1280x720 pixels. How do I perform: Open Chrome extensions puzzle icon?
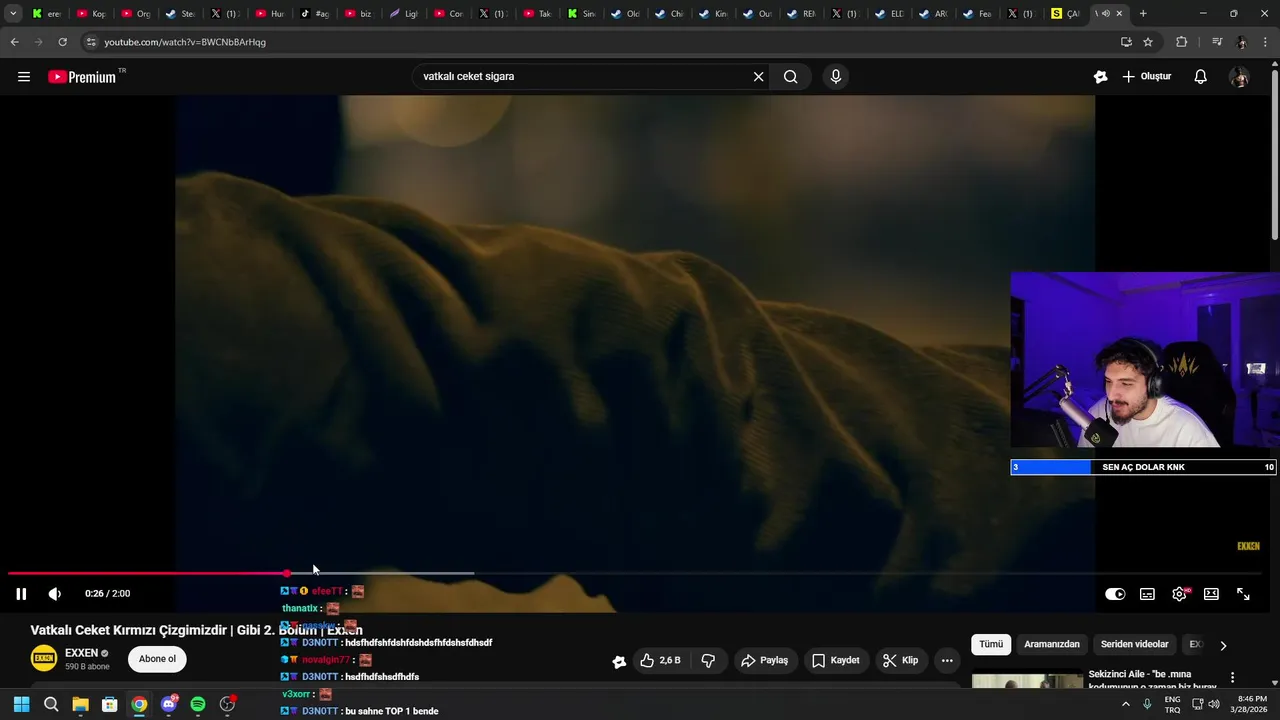click(x=1181, y=42)
